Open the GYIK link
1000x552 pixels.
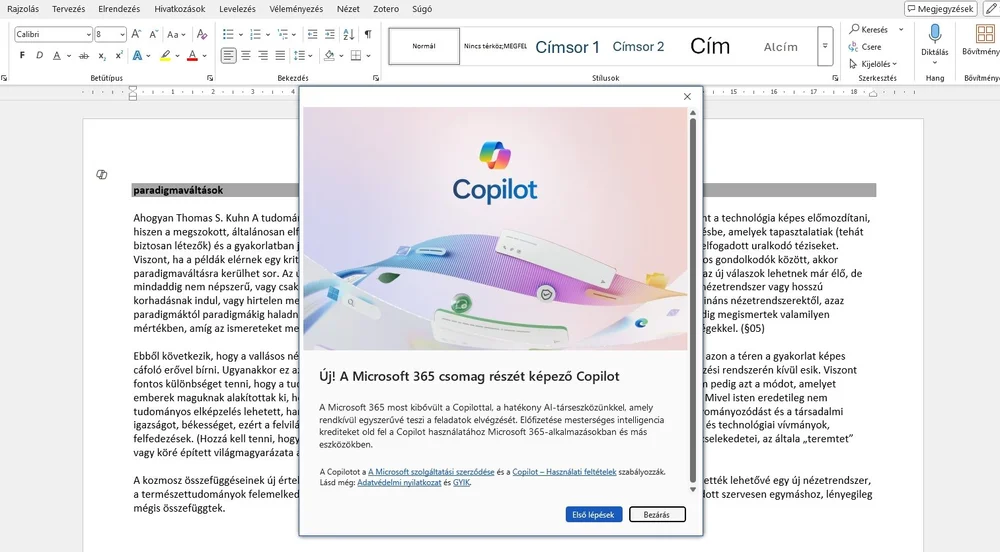click(x=461, y=483)
